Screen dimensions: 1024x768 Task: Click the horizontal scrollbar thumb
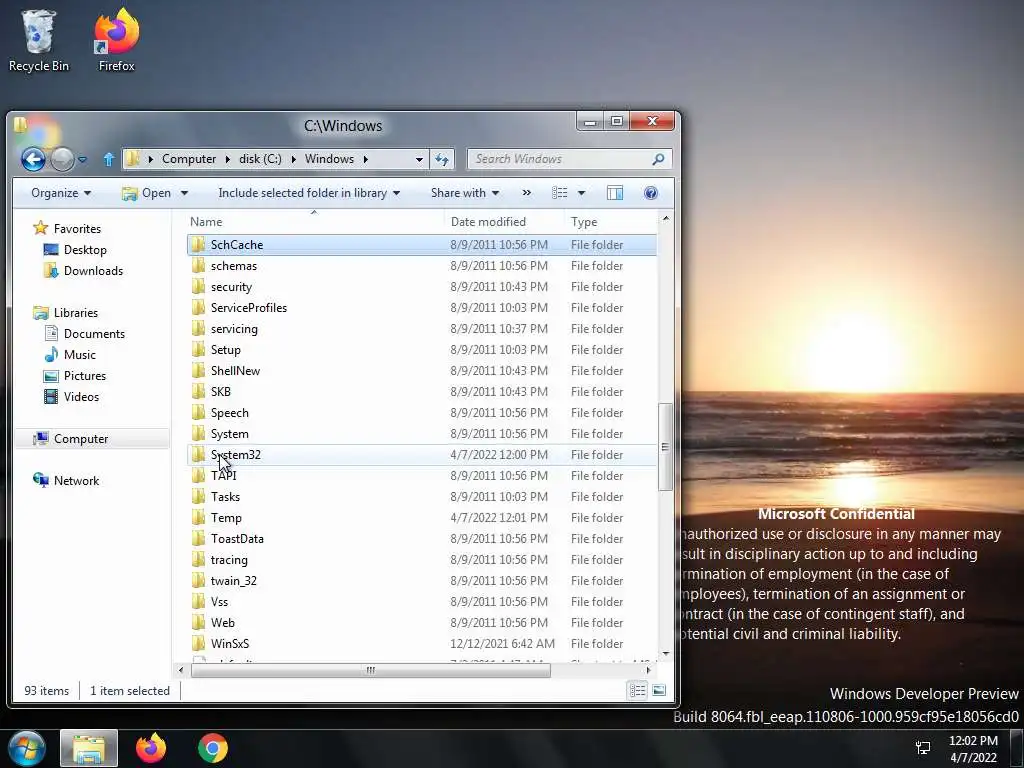click(x=370, y=670)
